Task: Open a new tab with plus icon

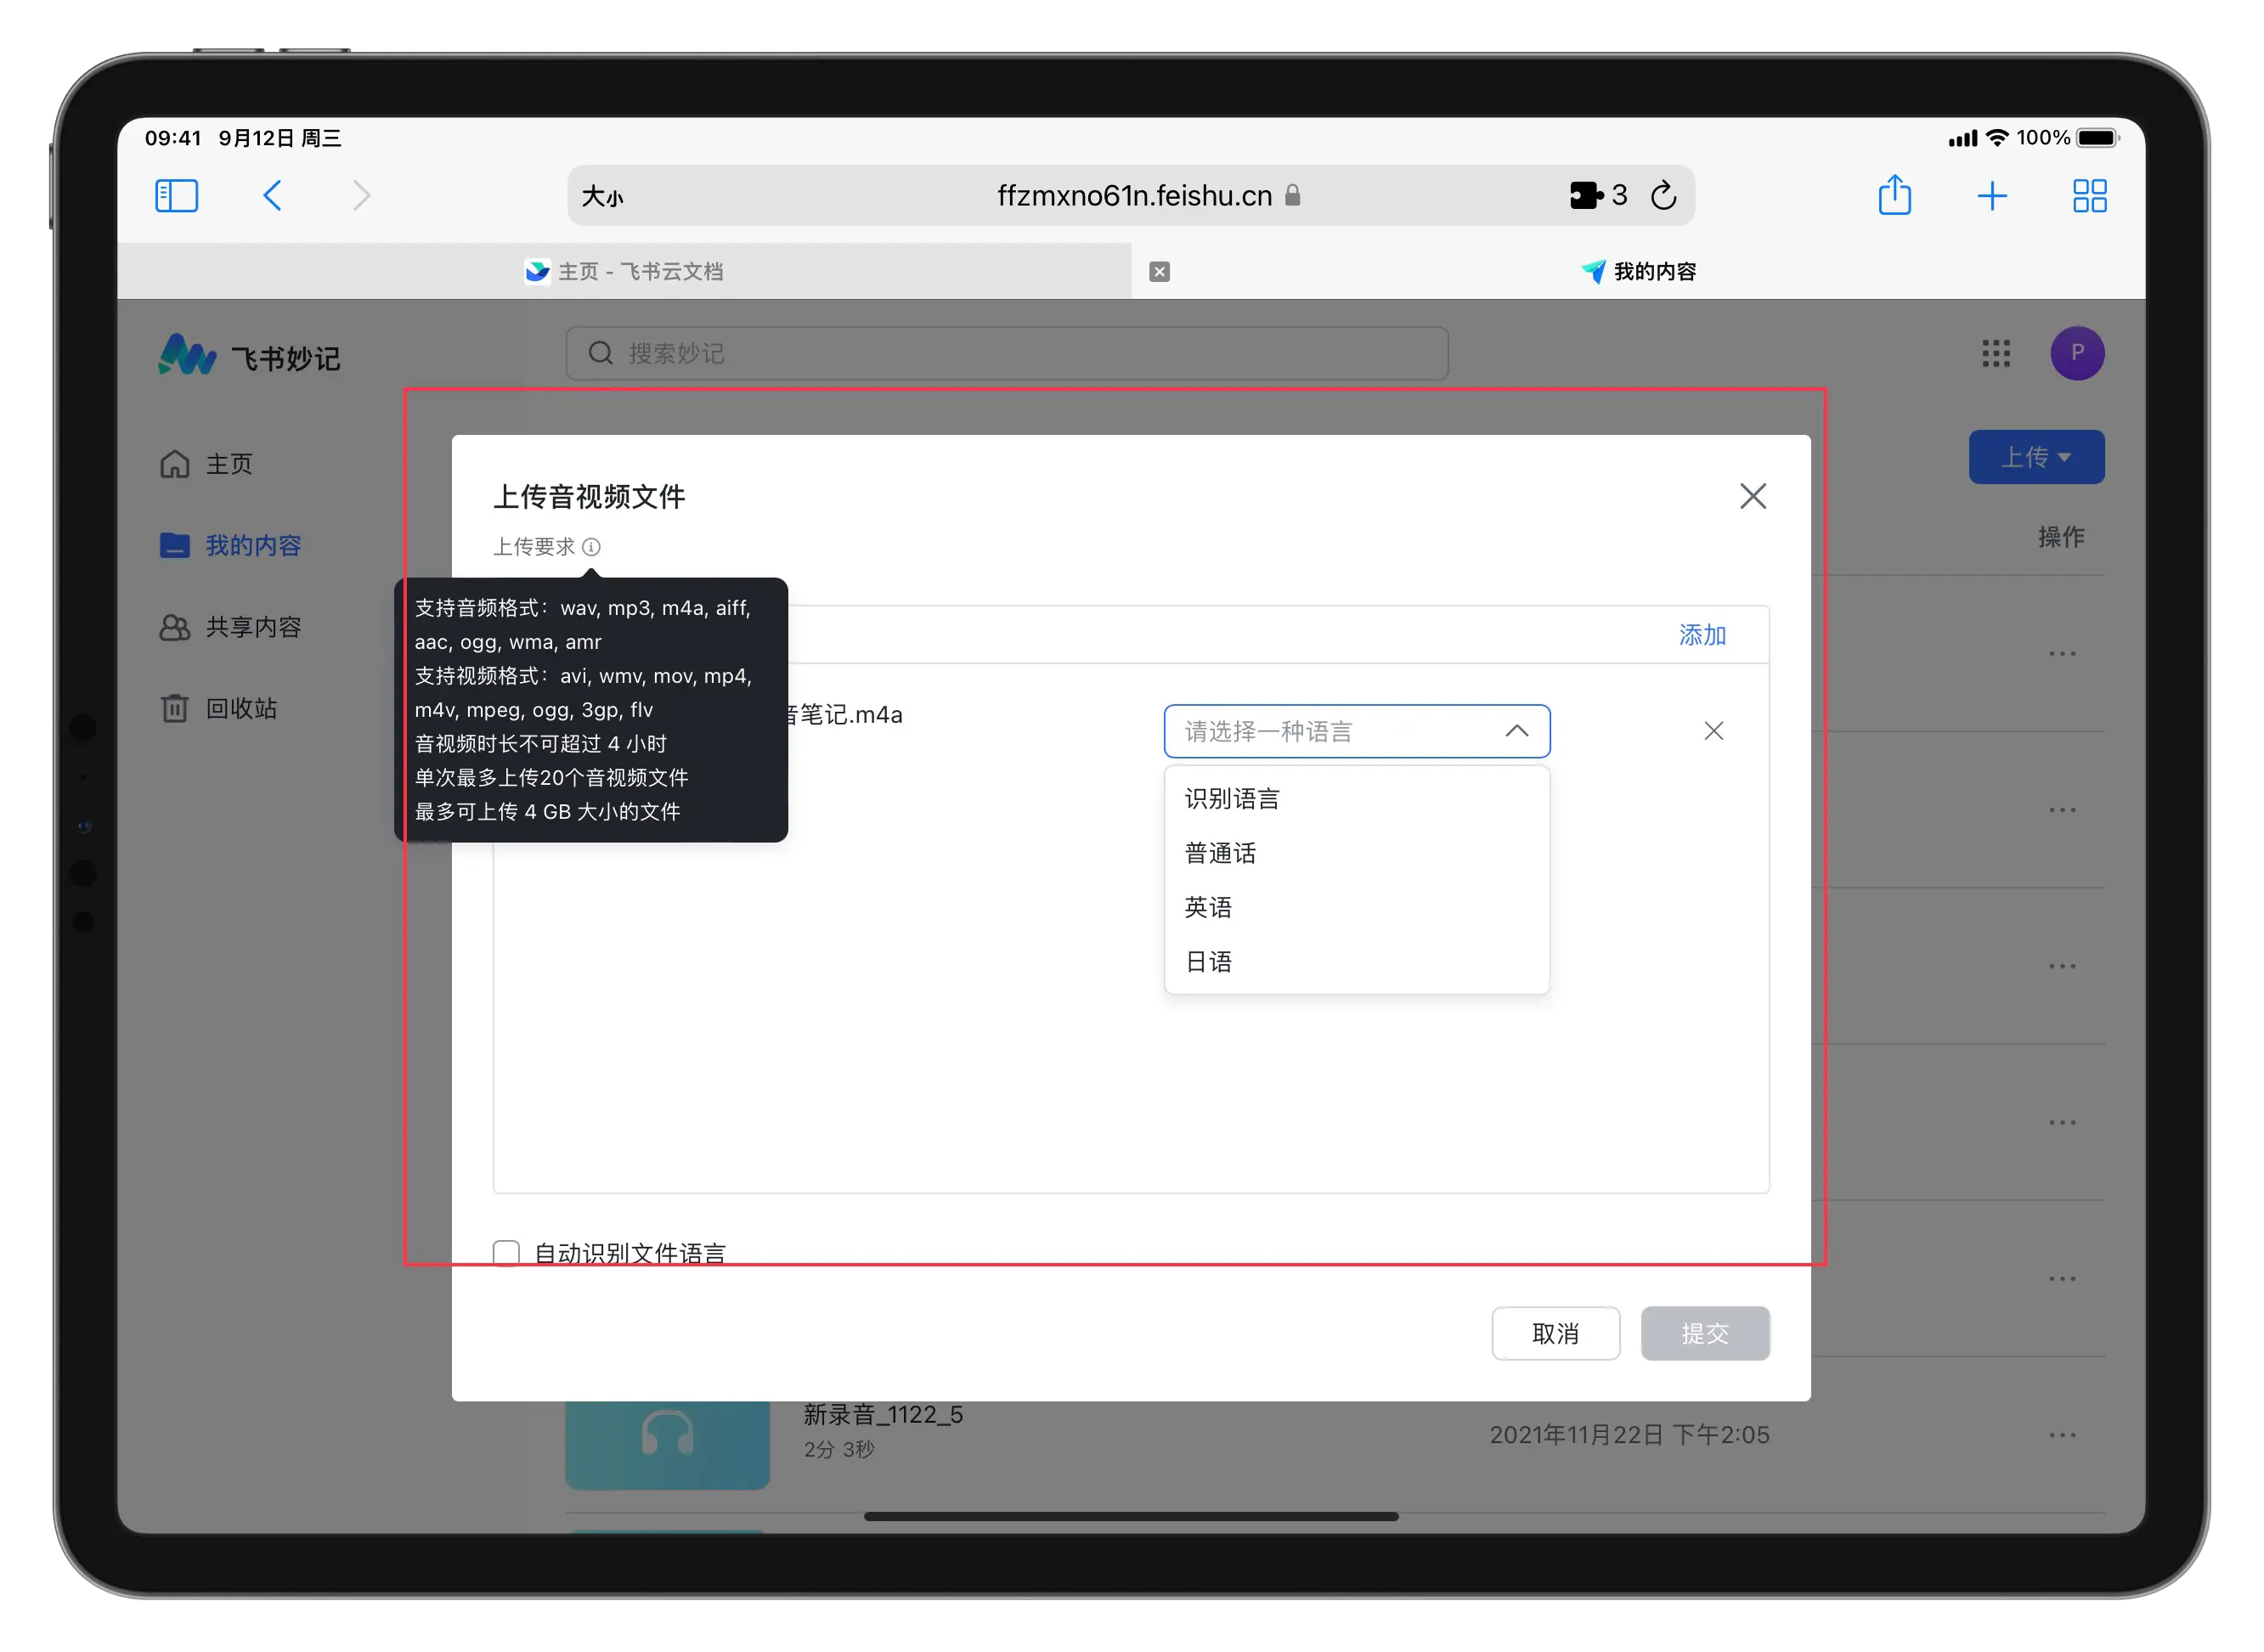Action: pos(1993,196)
